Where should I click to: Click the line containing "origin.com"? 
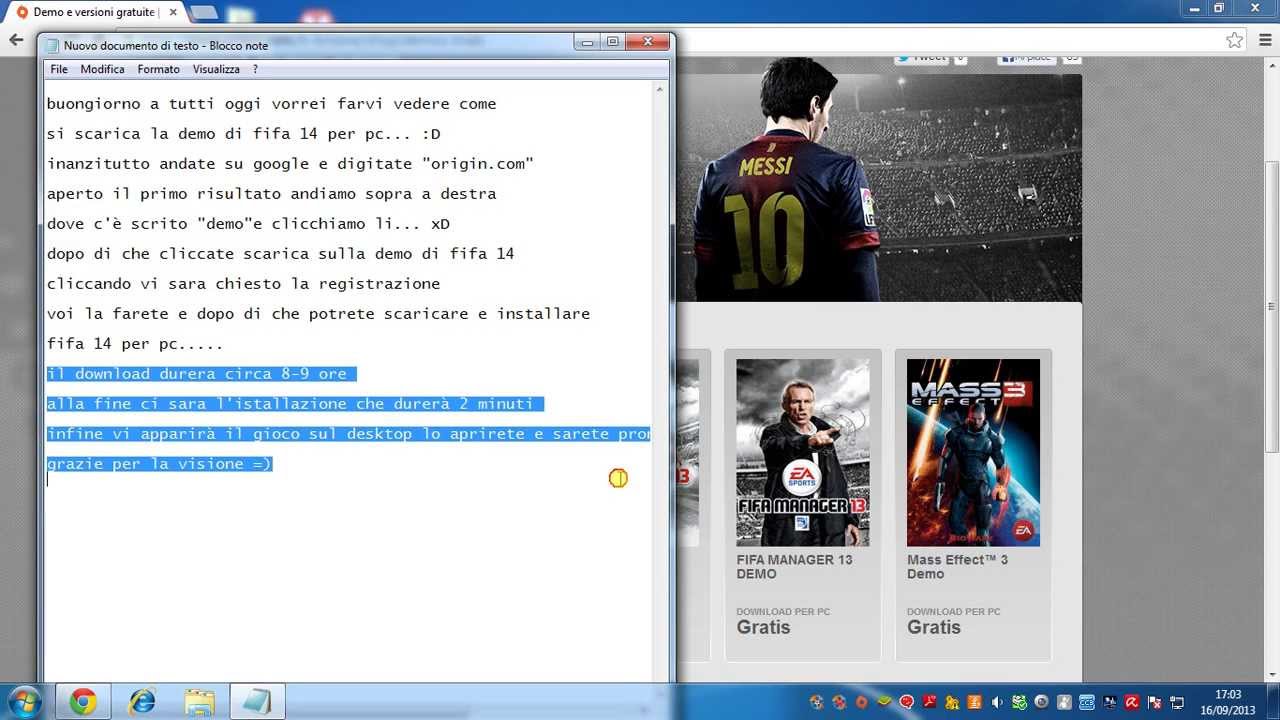(x=290, y=164)
